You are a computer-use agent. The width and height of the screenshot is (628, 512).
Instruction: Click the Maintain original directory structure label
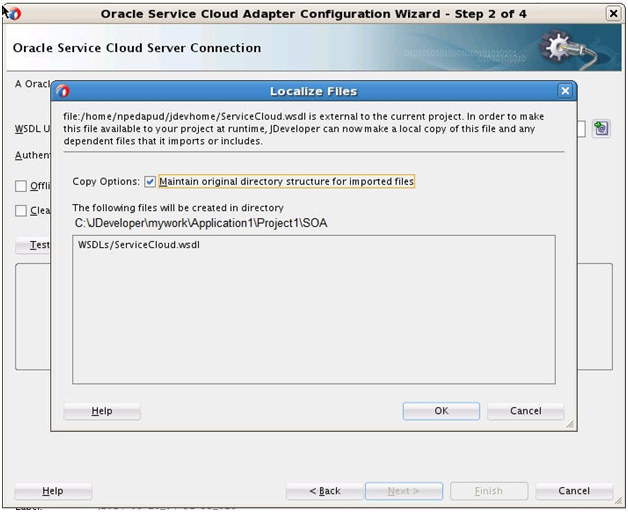pos(286,181)
